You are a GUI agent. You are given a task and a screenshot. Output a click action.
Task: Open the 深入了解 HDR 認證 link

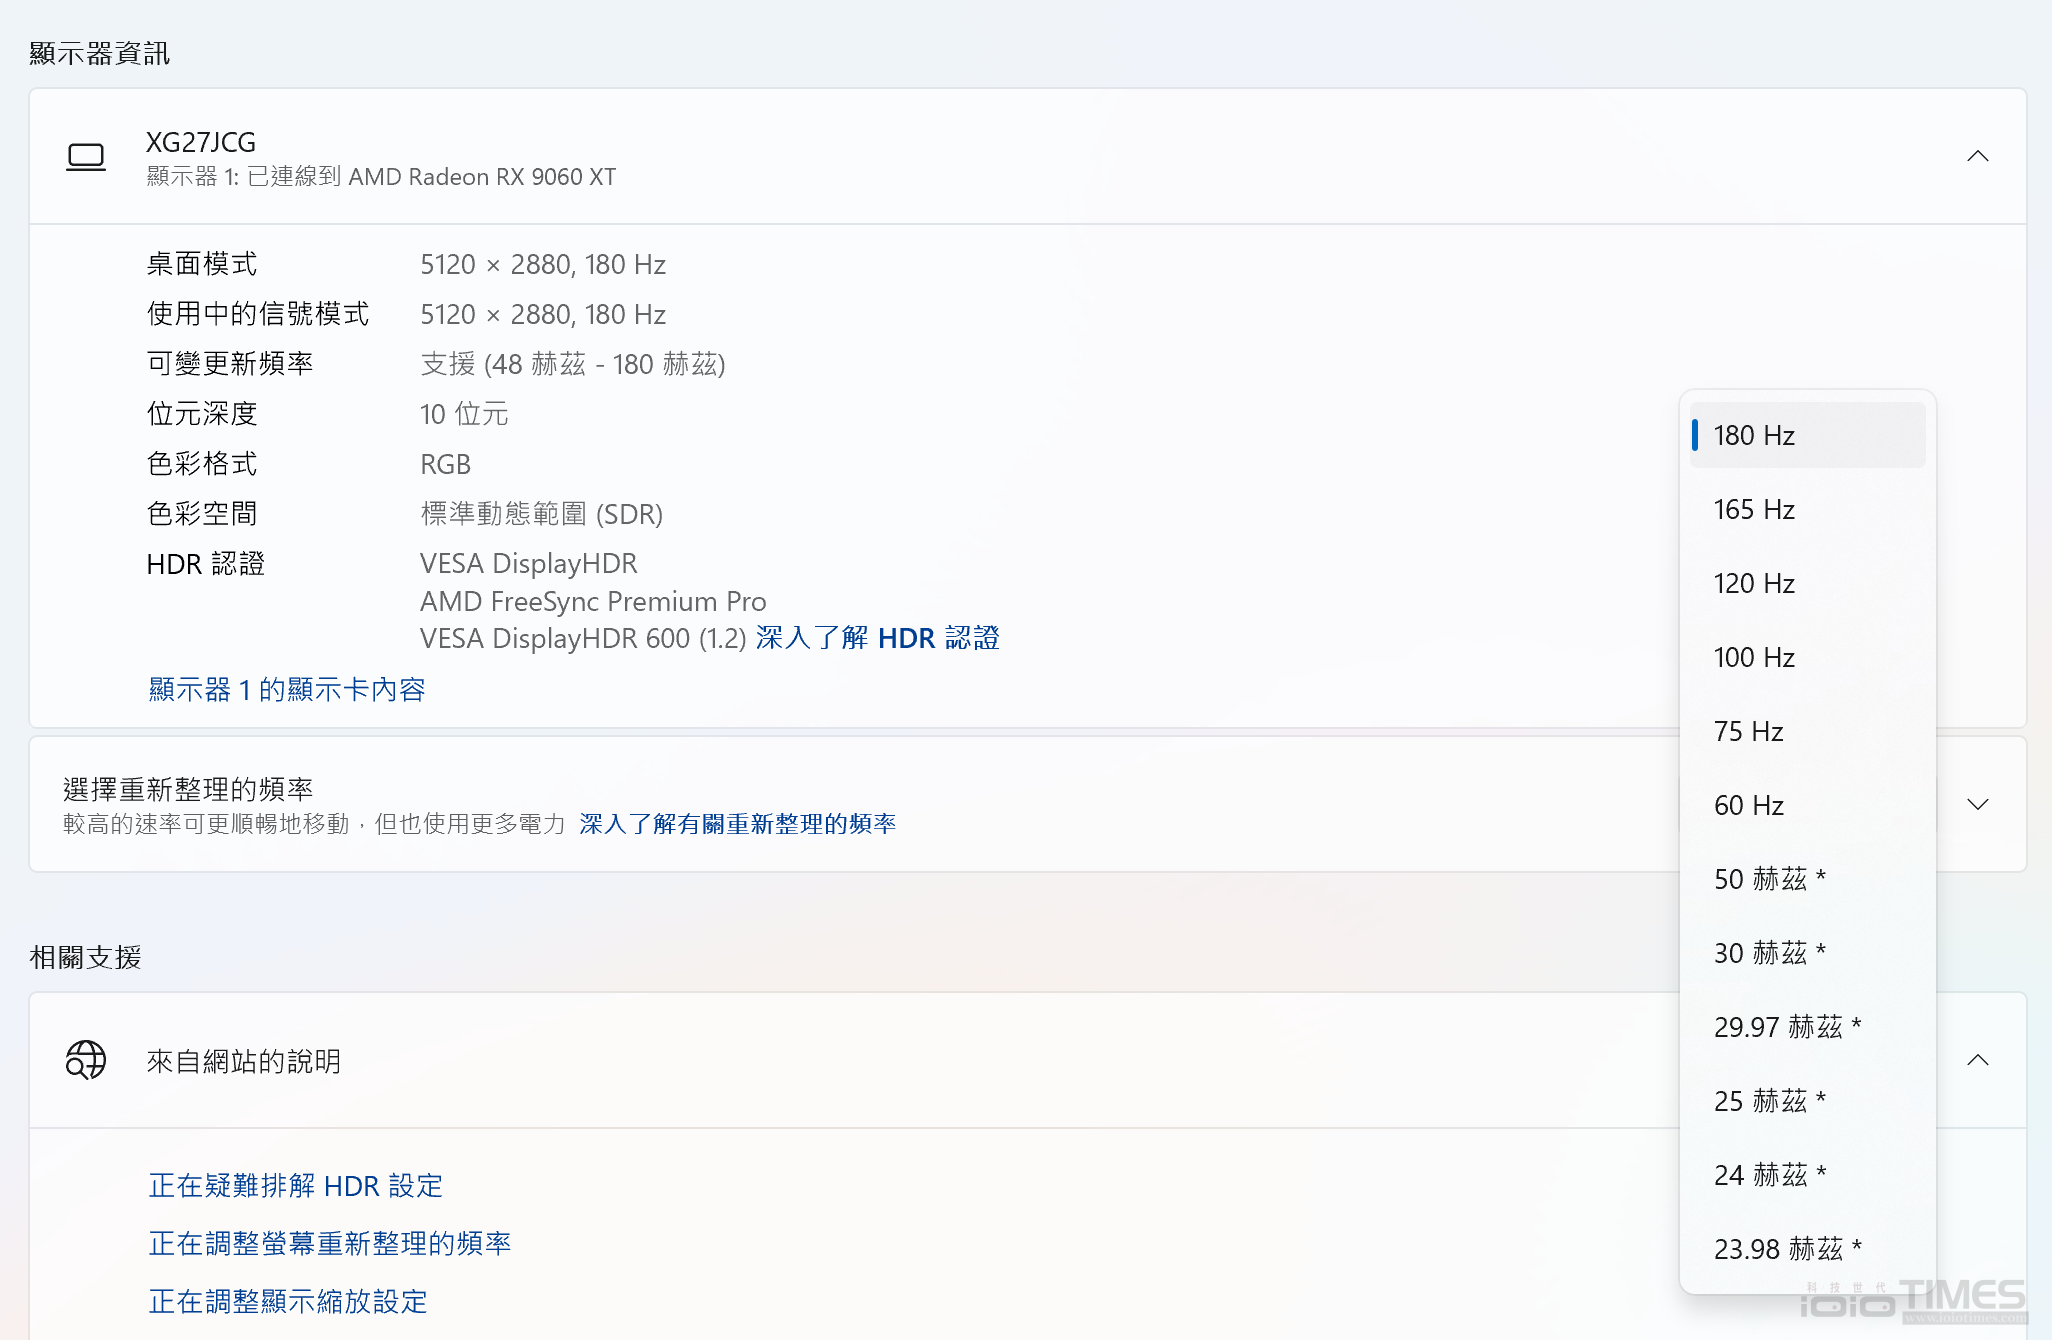878,638
